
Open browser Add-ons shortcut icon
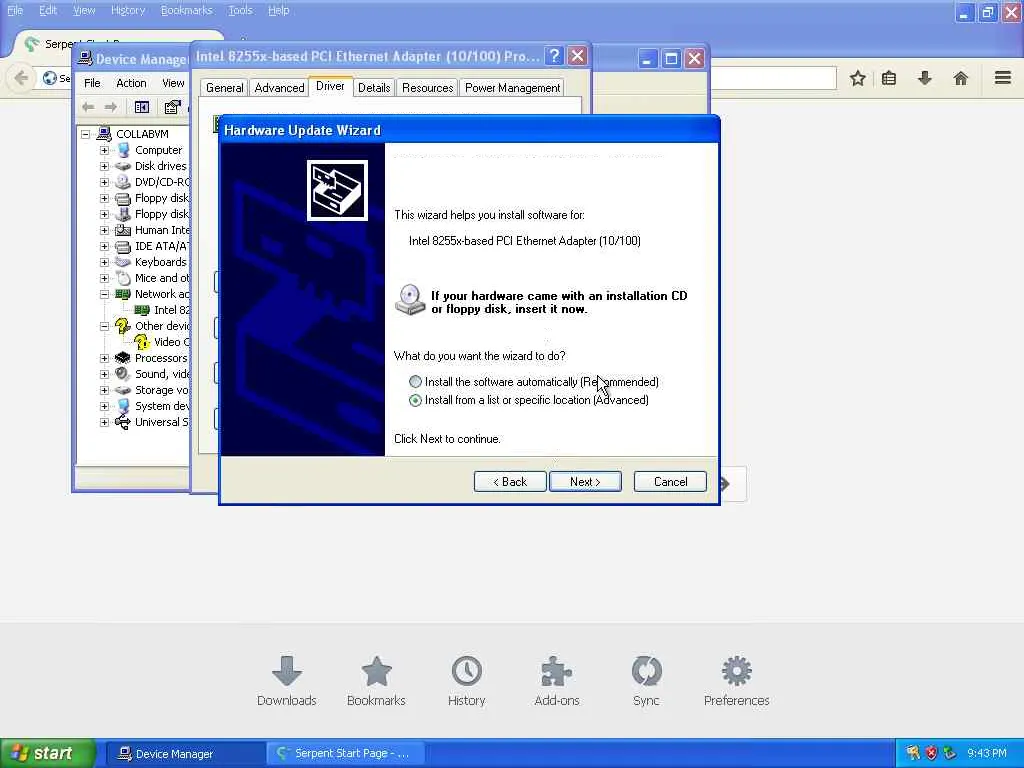pos(556,671)
